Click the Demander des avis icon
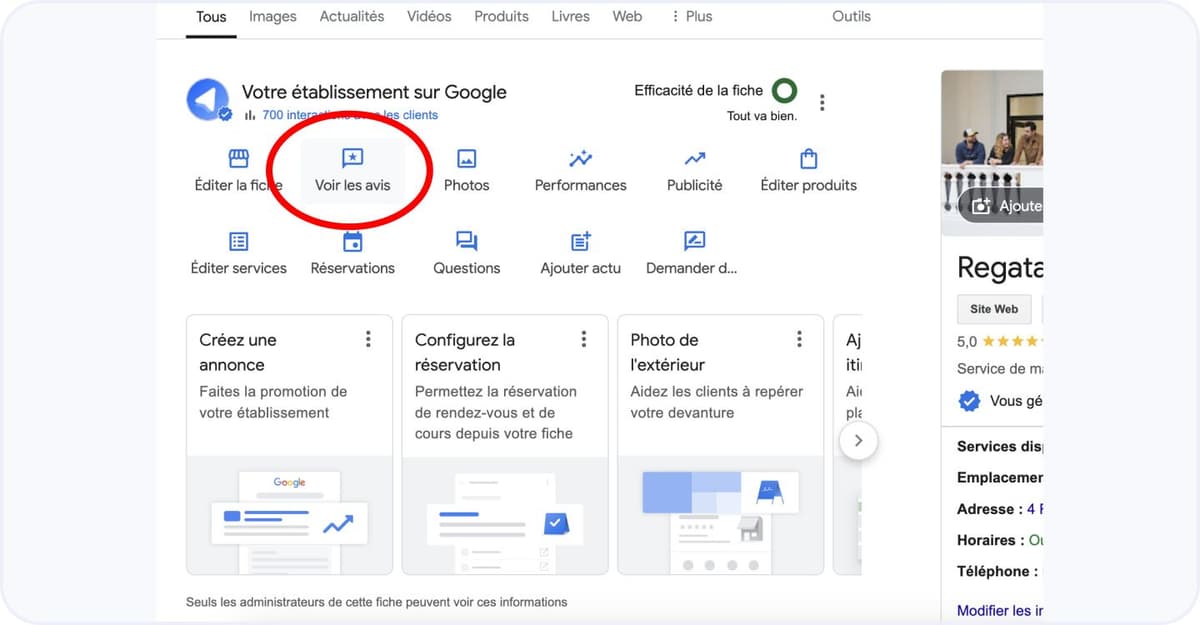1200x625 pixels. (693, 242)
